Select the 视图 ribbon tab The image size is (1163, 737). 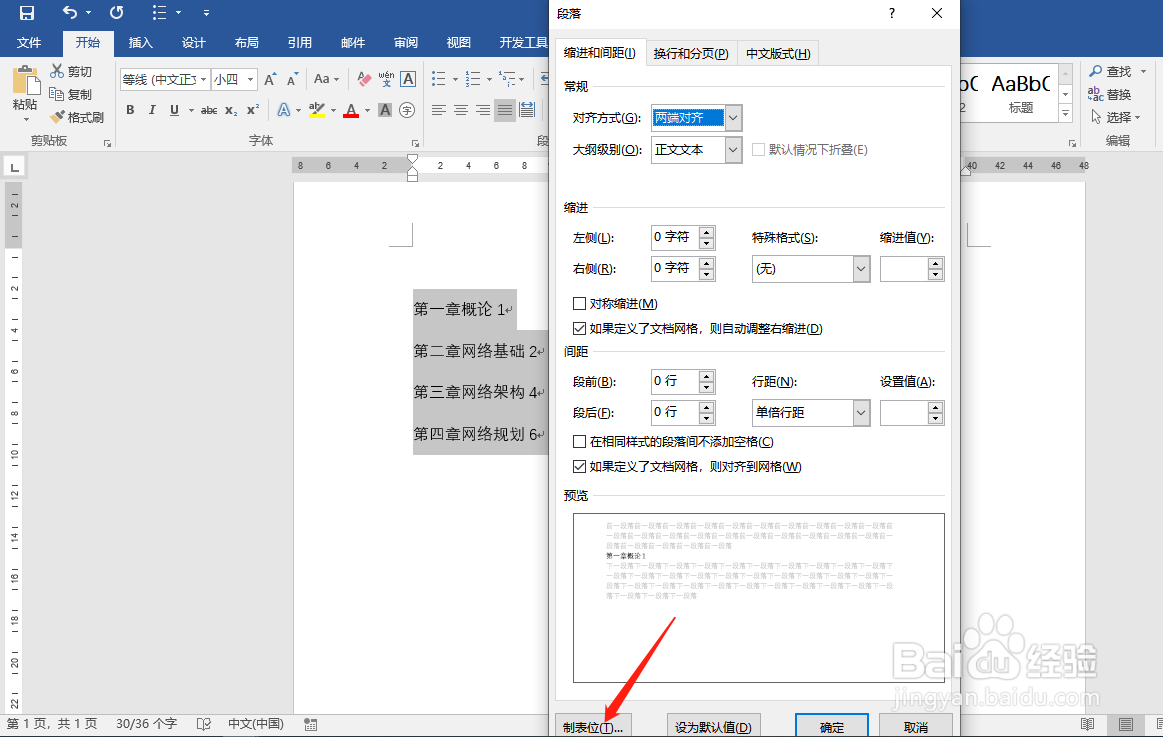click(458, 42)
